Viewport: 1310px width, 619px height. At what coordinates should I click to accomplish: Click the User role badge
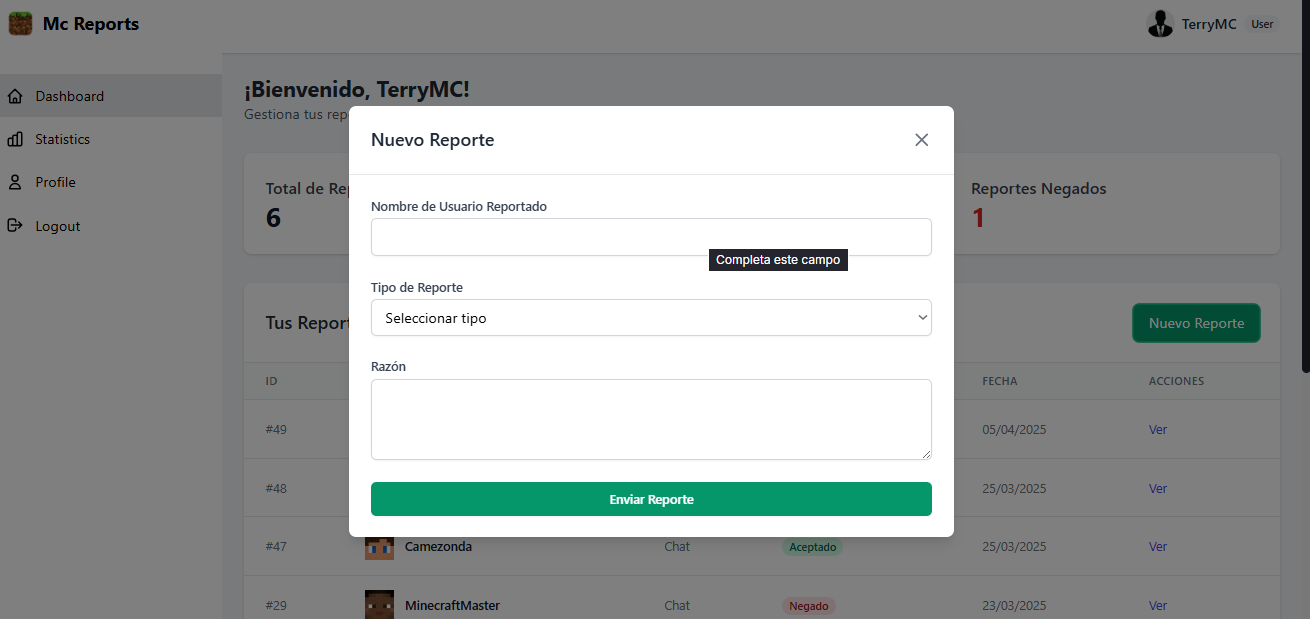pyautogui.click(x=1262, y=24)
